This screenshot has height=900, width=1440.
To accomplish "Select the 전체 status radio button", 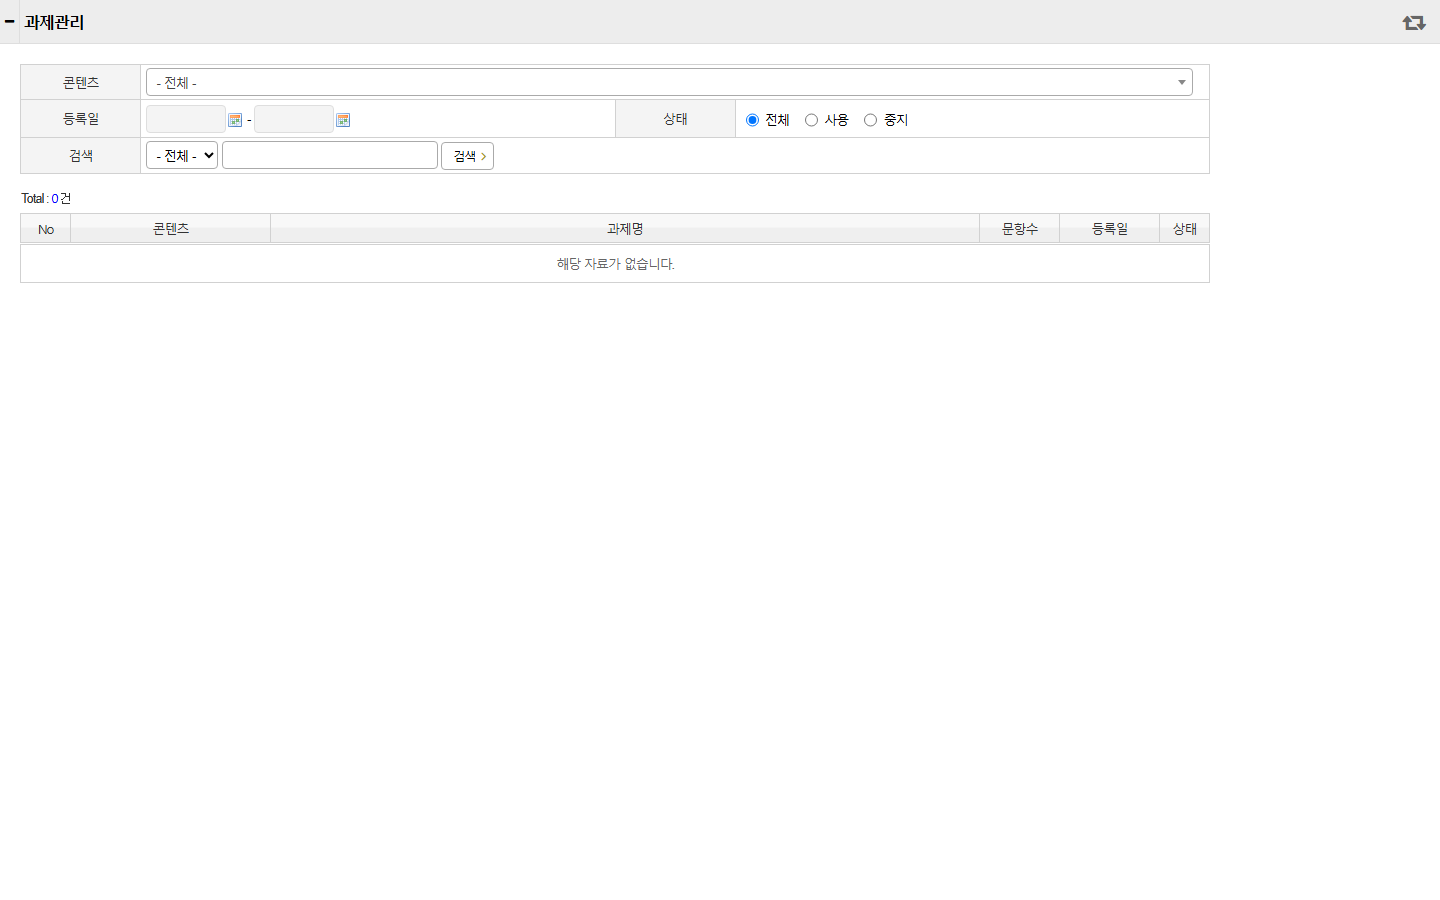I will tap(753, 120).
